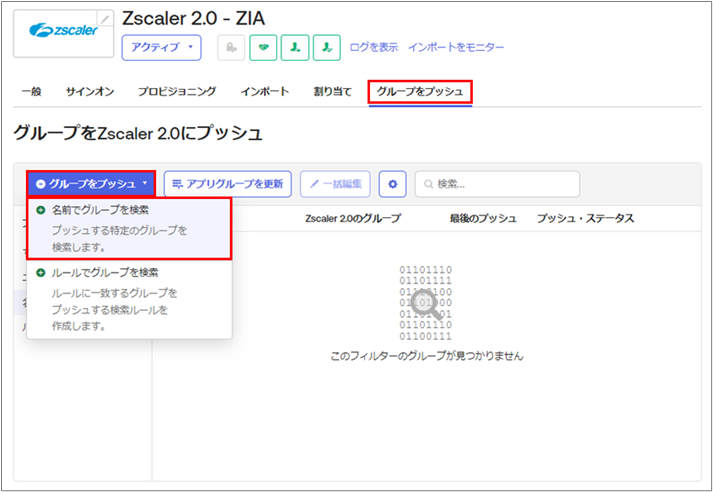Click the edit pencil icon on Zscaler logo
Viewport: 713px width, 492px height.
pos(105,19)
